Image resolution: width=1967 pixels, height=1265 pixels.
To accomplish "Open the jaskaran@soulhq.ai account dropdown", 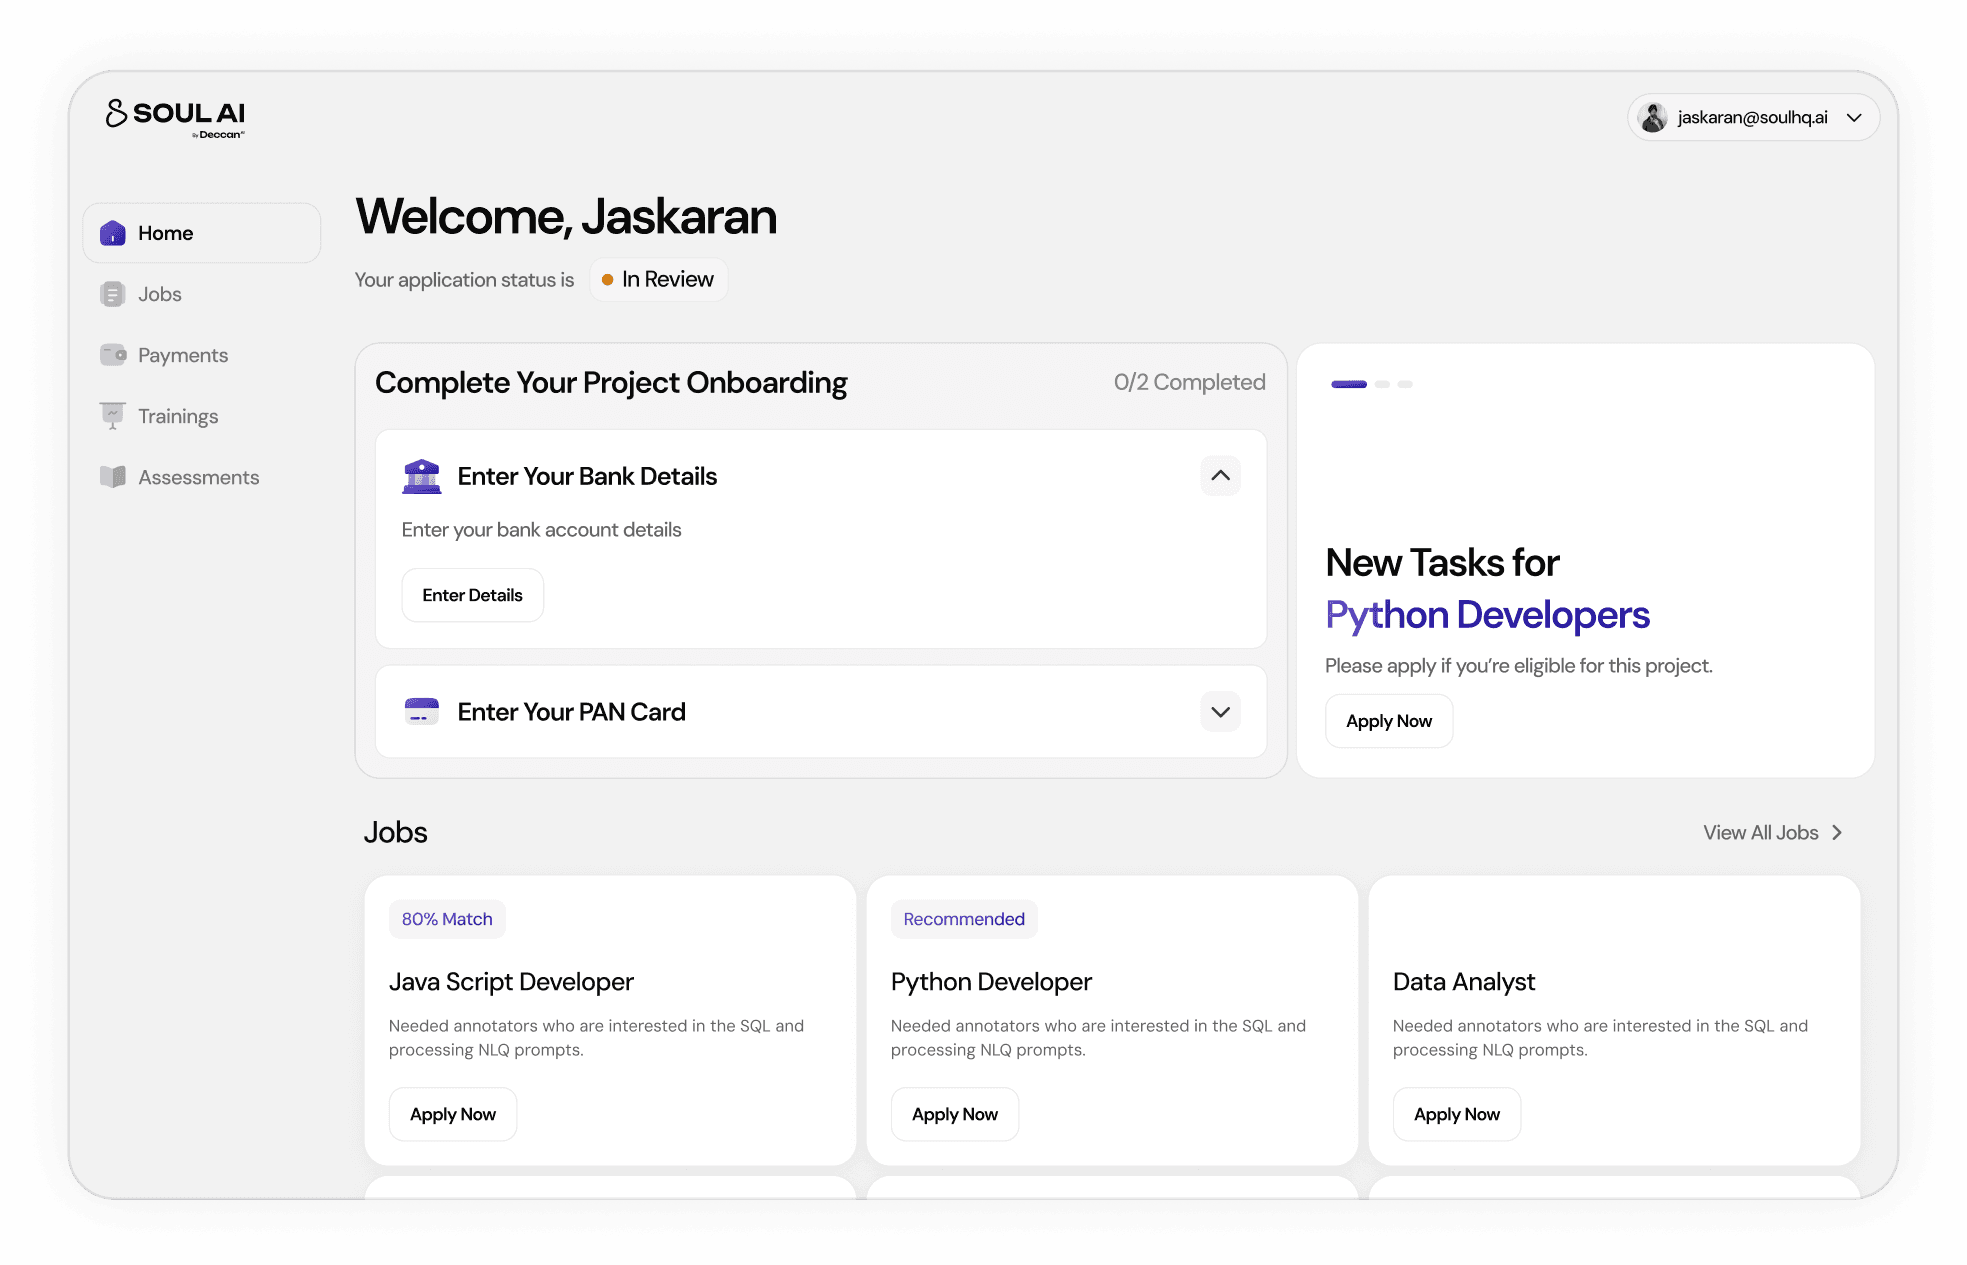I will point(1854,118).
